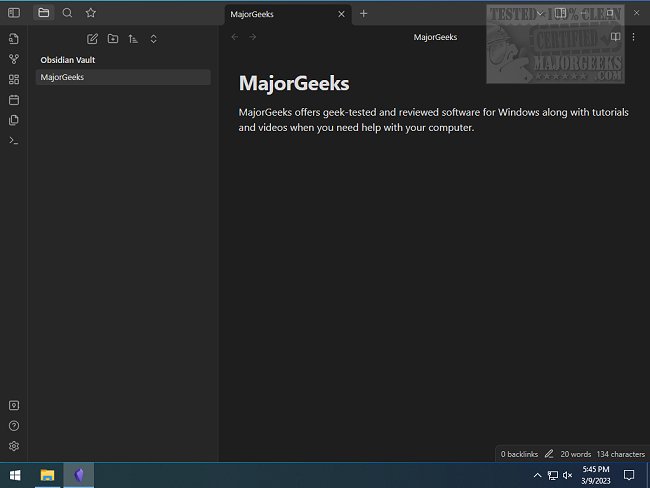Click 20 words count in status bar
Screen dimensions: 650x488
pos(575,454)
